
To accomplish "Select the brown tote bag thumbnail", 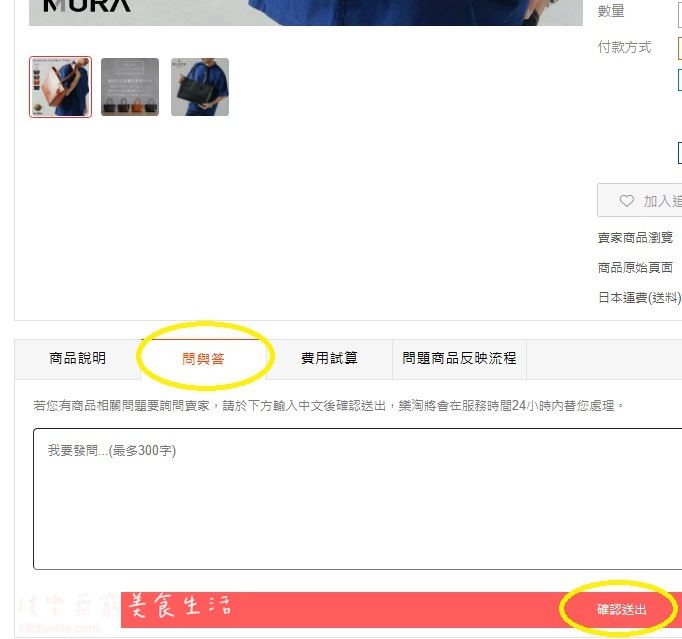I will pyautogui.click(x=60, y=87).
